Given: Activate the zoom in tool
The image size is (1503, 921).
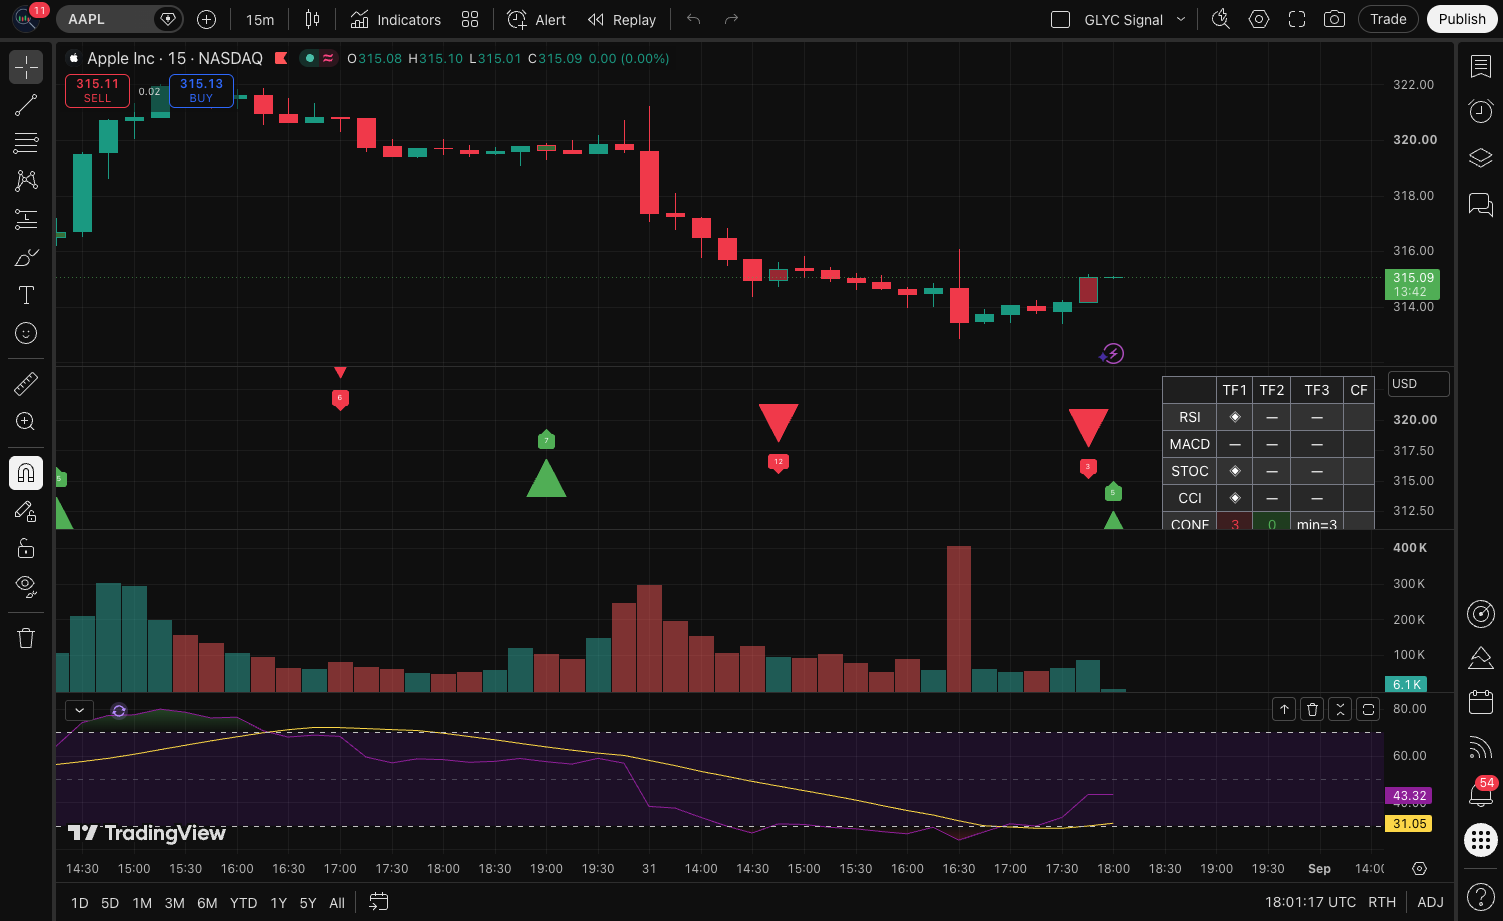Looking at the screenshot, I should click(x=26, y=421).
